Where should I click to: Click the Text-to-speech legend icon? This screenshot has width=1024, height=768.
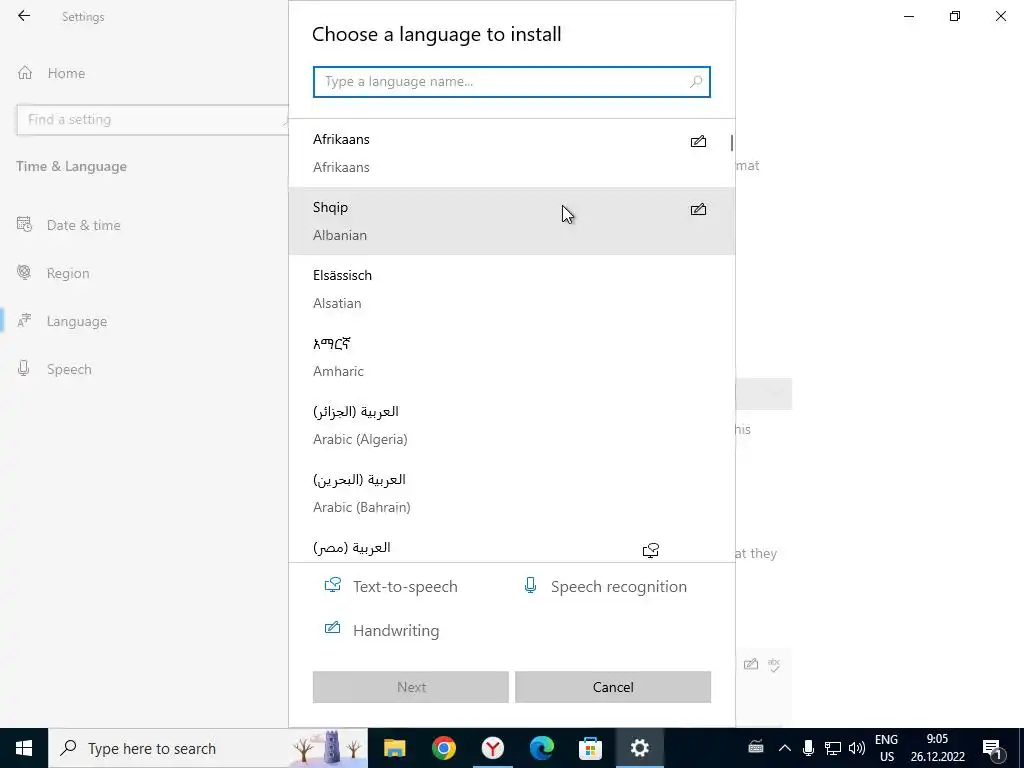click(333, 585)
